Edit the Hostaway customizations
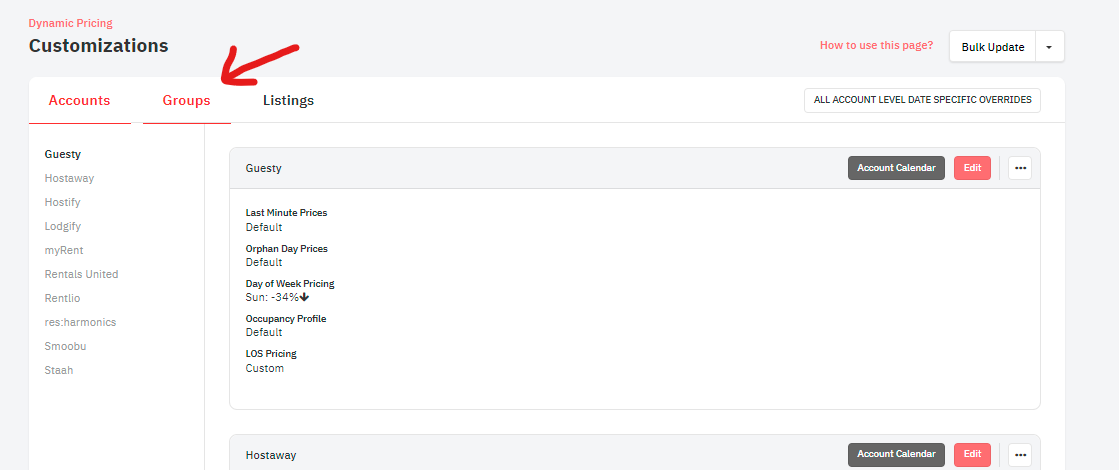1119x470 pixels. 972,454
